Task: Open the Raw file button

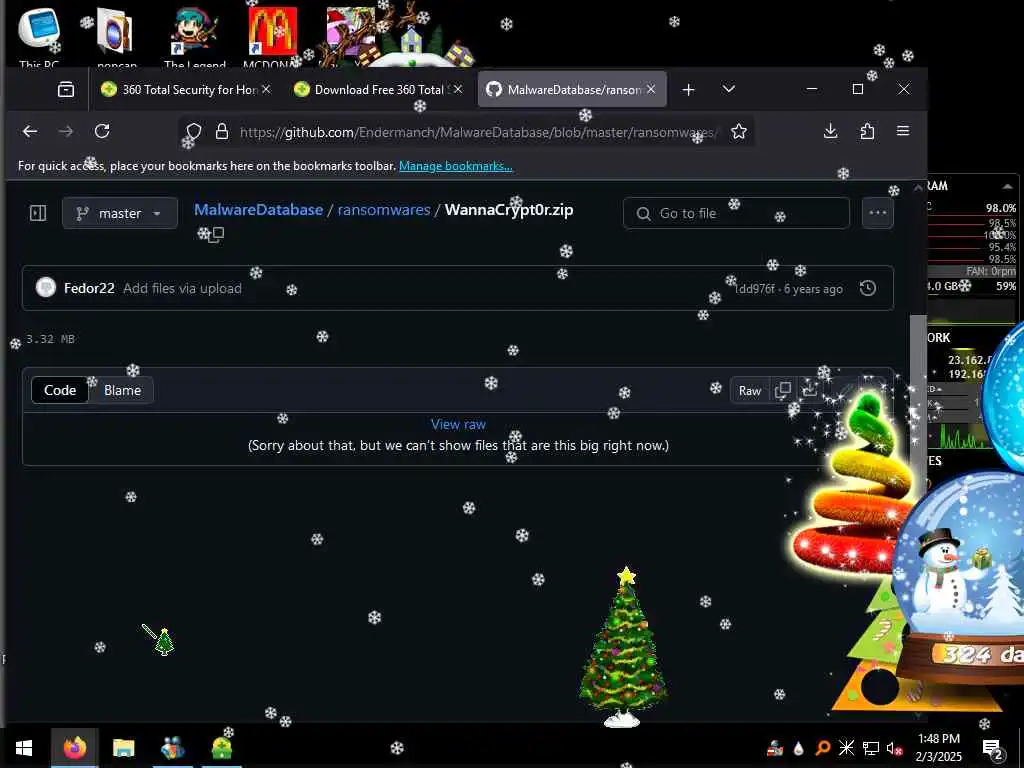Action: point(750,391)
